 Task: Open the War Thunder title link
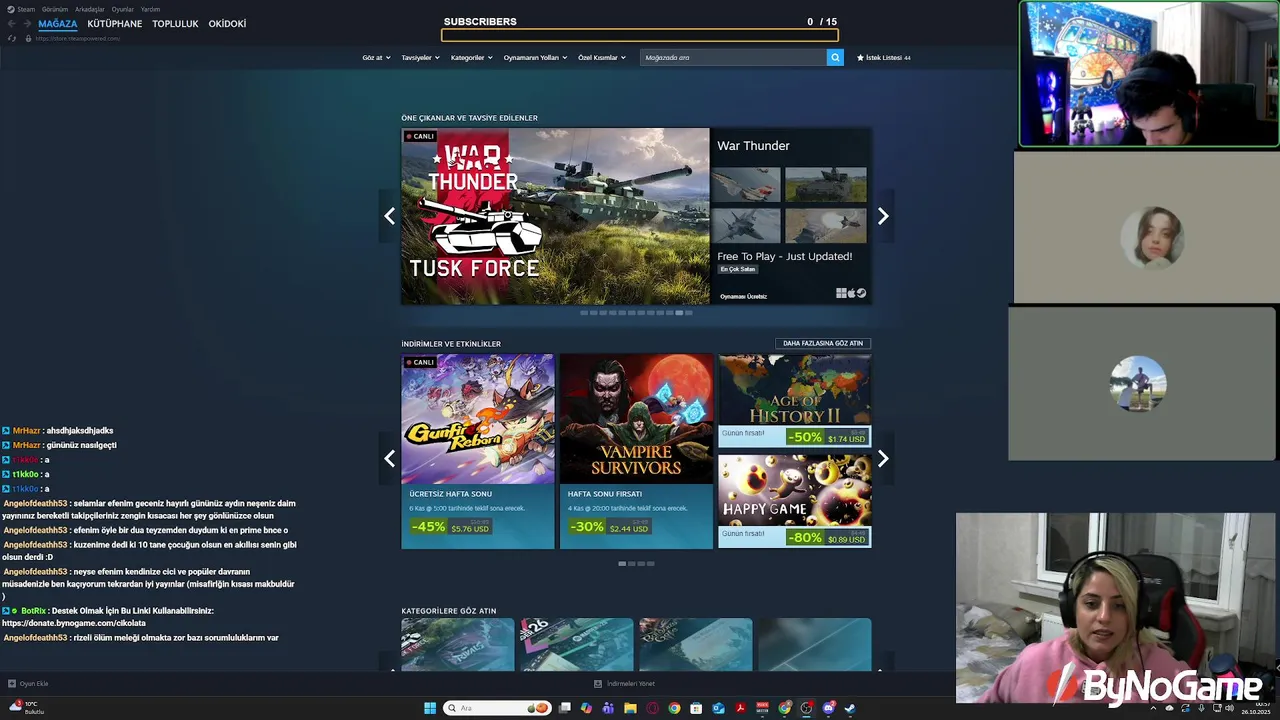pos(753,146)
